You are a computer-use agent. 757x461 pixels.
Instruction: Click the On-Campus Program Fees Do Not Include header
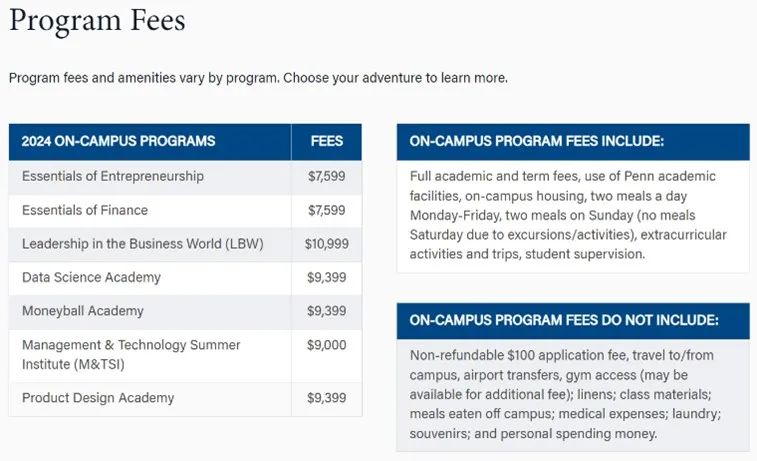click(x=564, y=321)
